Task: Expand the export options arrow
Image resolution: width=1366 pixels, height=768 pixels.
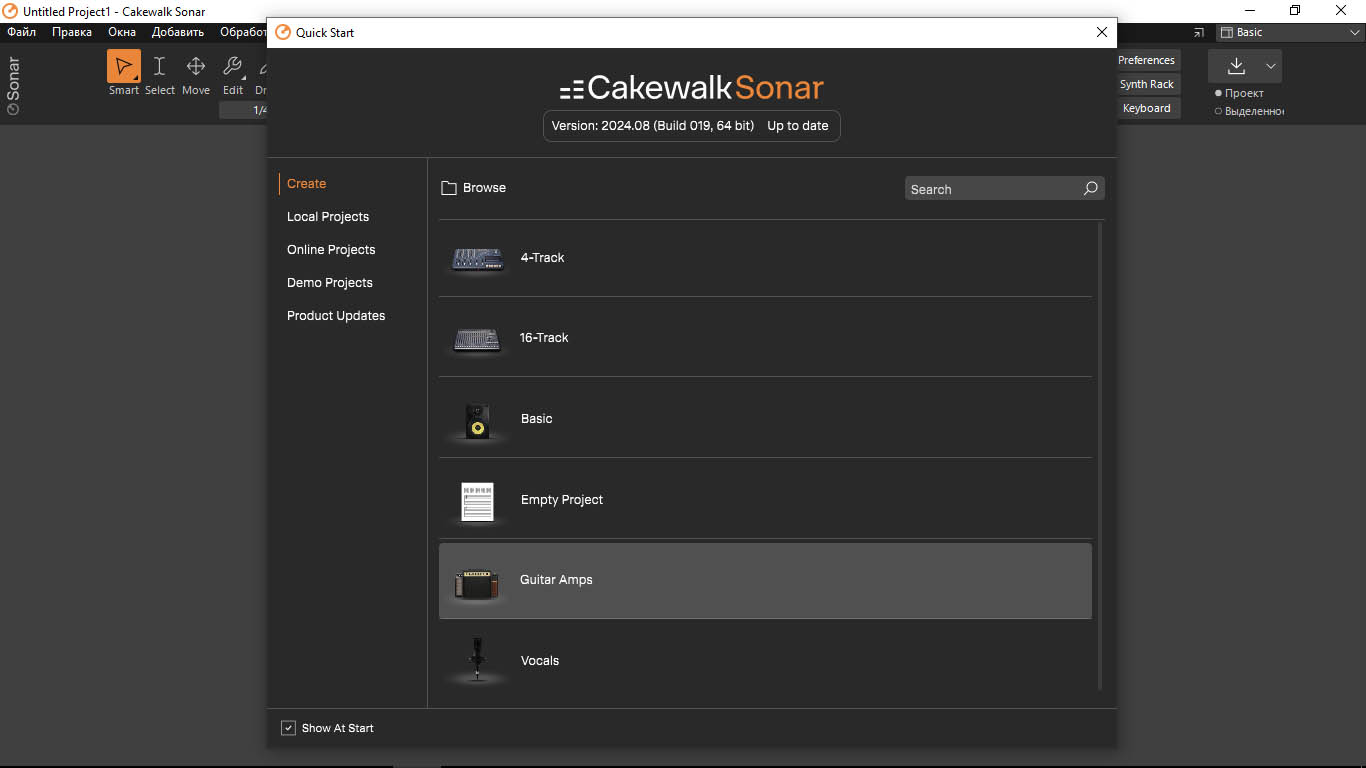Action: [1271, 66]
